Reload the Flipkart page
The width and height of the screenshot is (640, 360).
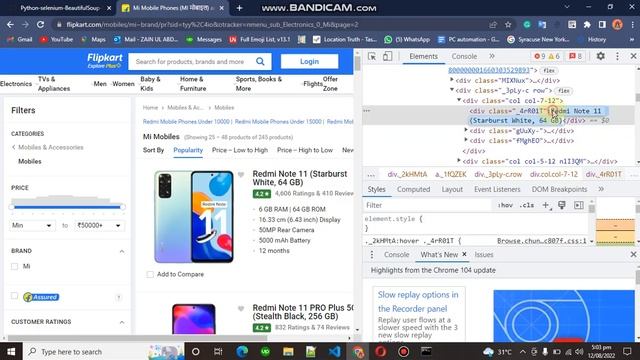pyautogui.click(x=40, y=24)
